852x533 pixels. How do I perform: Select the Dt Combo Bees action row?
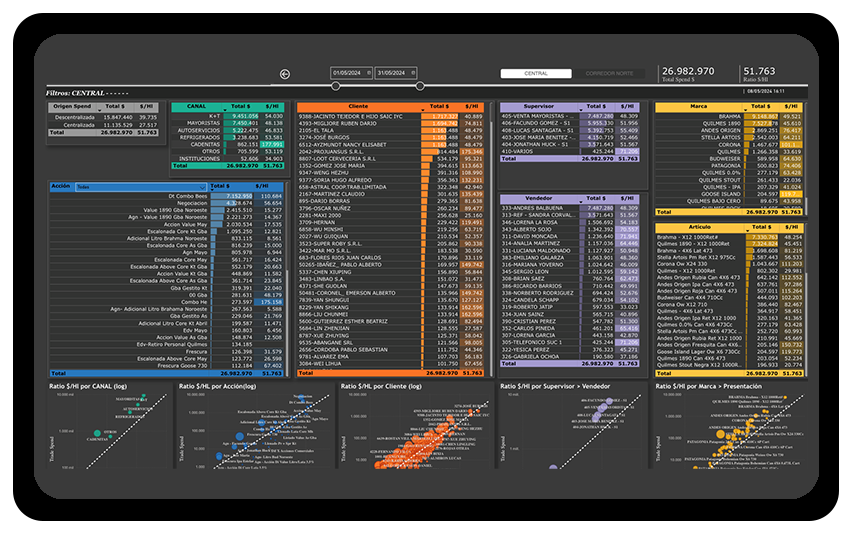coord(166,196)
